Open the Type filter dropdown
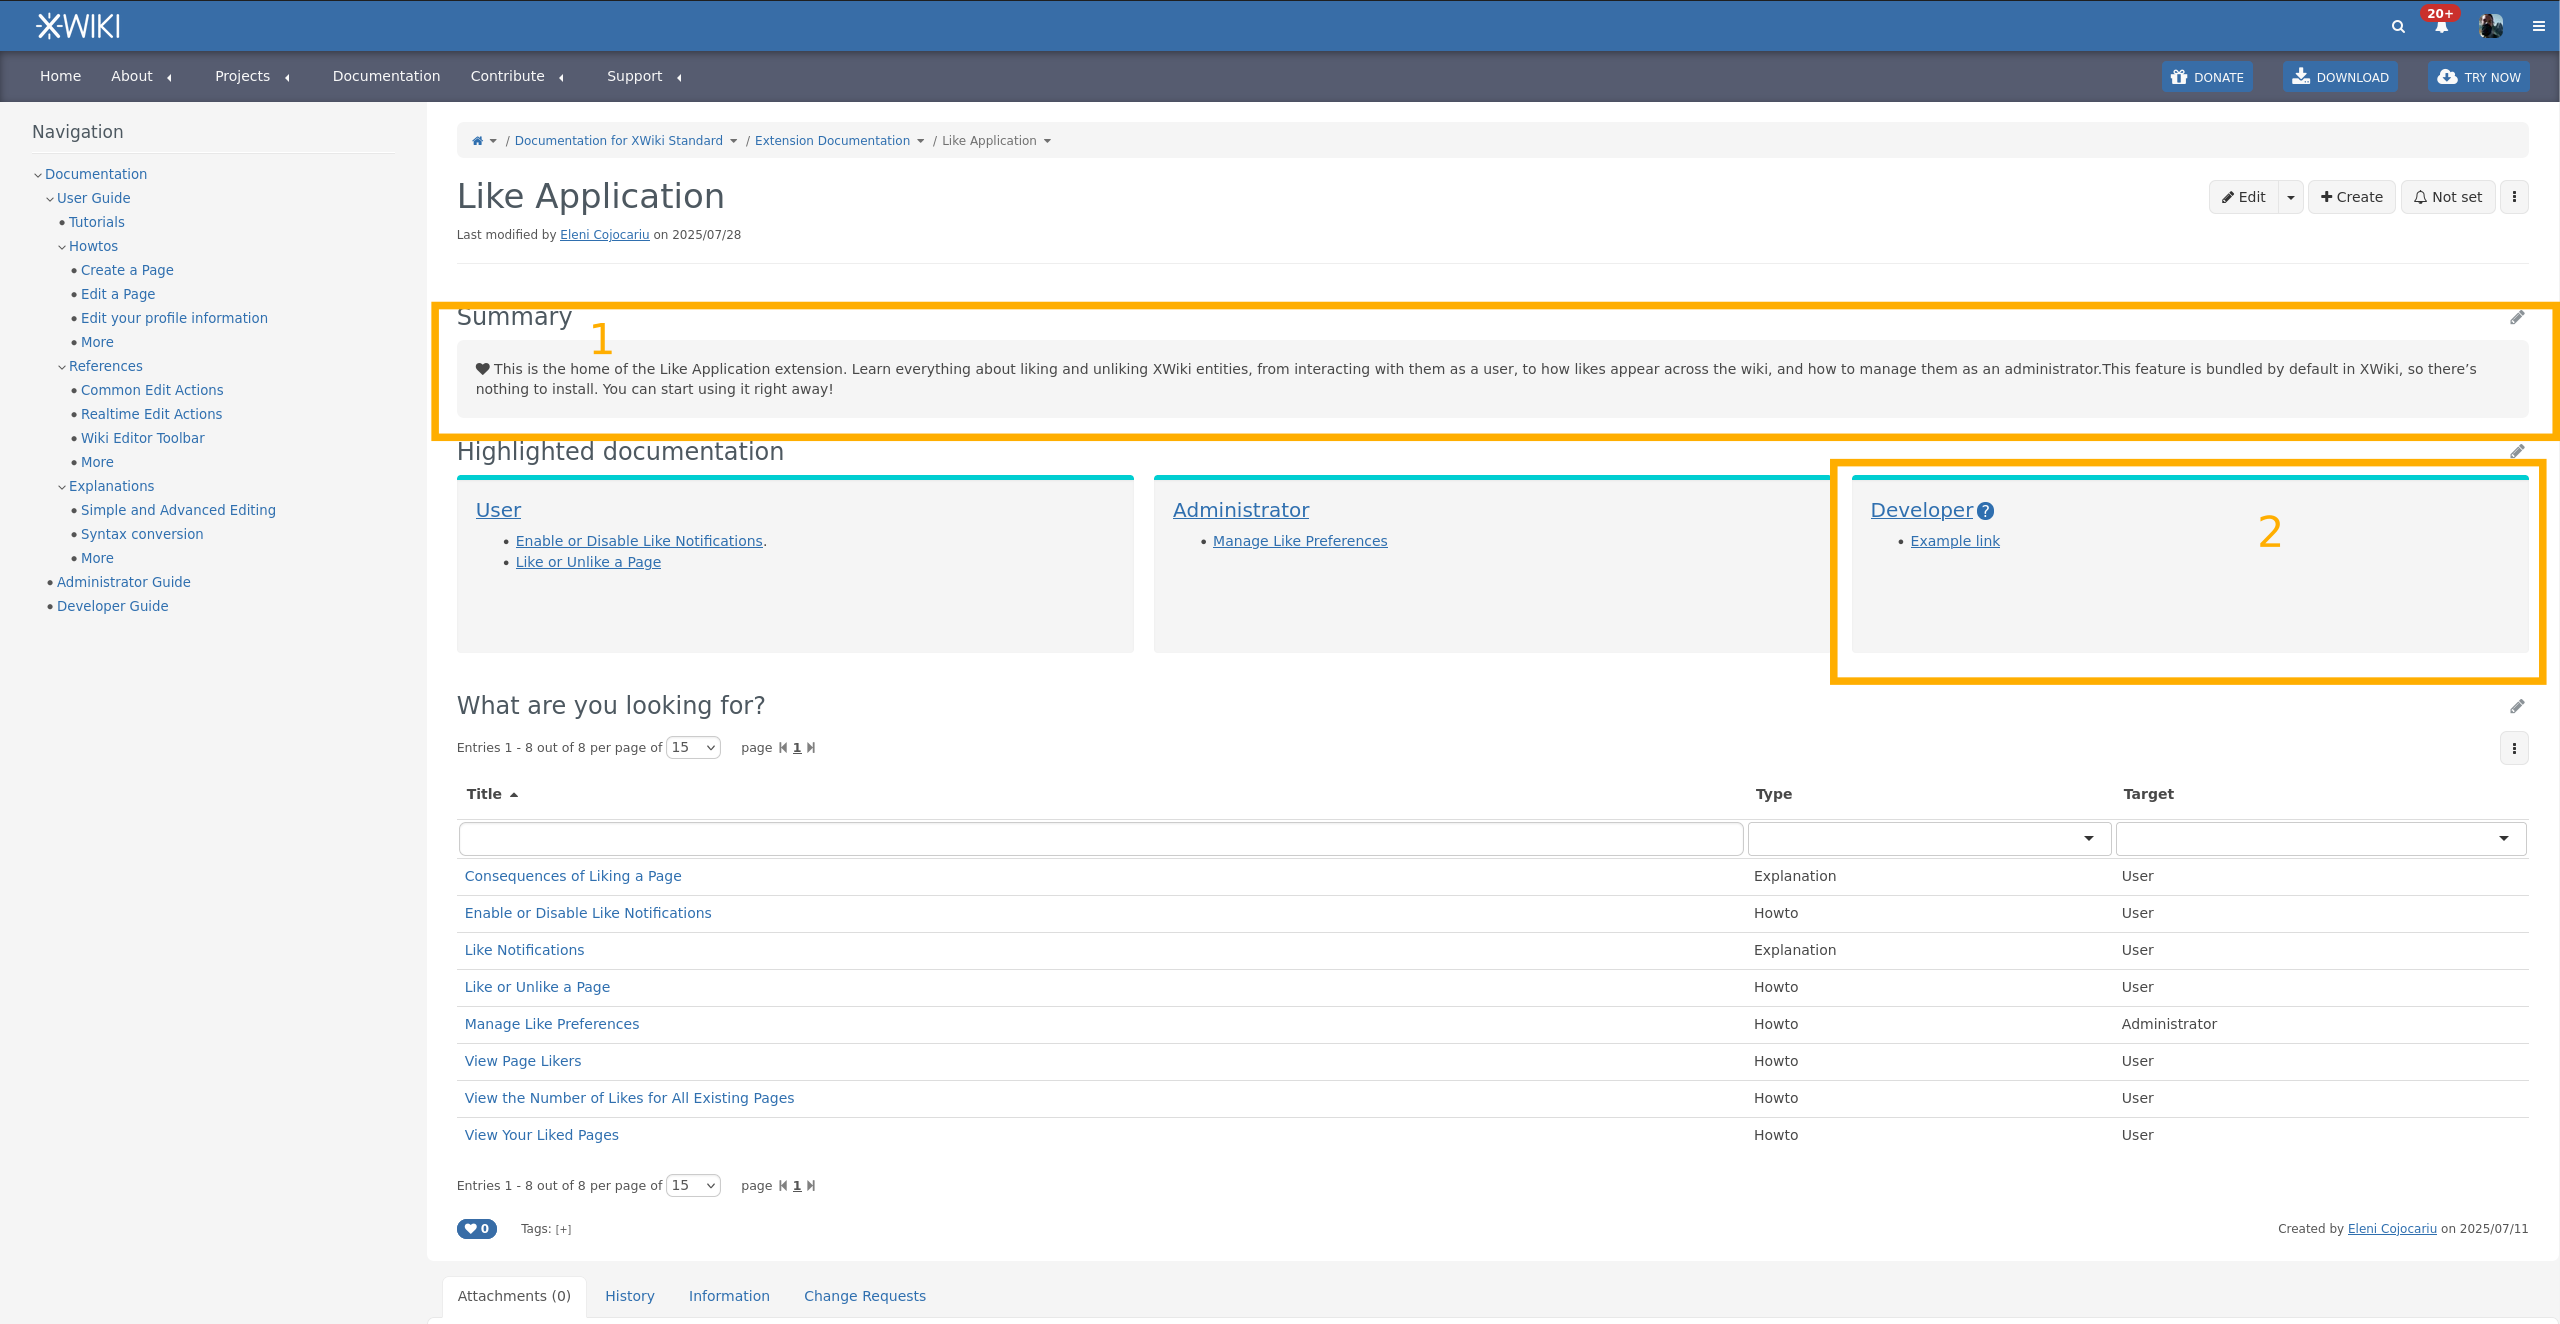 click(1929, 839)
